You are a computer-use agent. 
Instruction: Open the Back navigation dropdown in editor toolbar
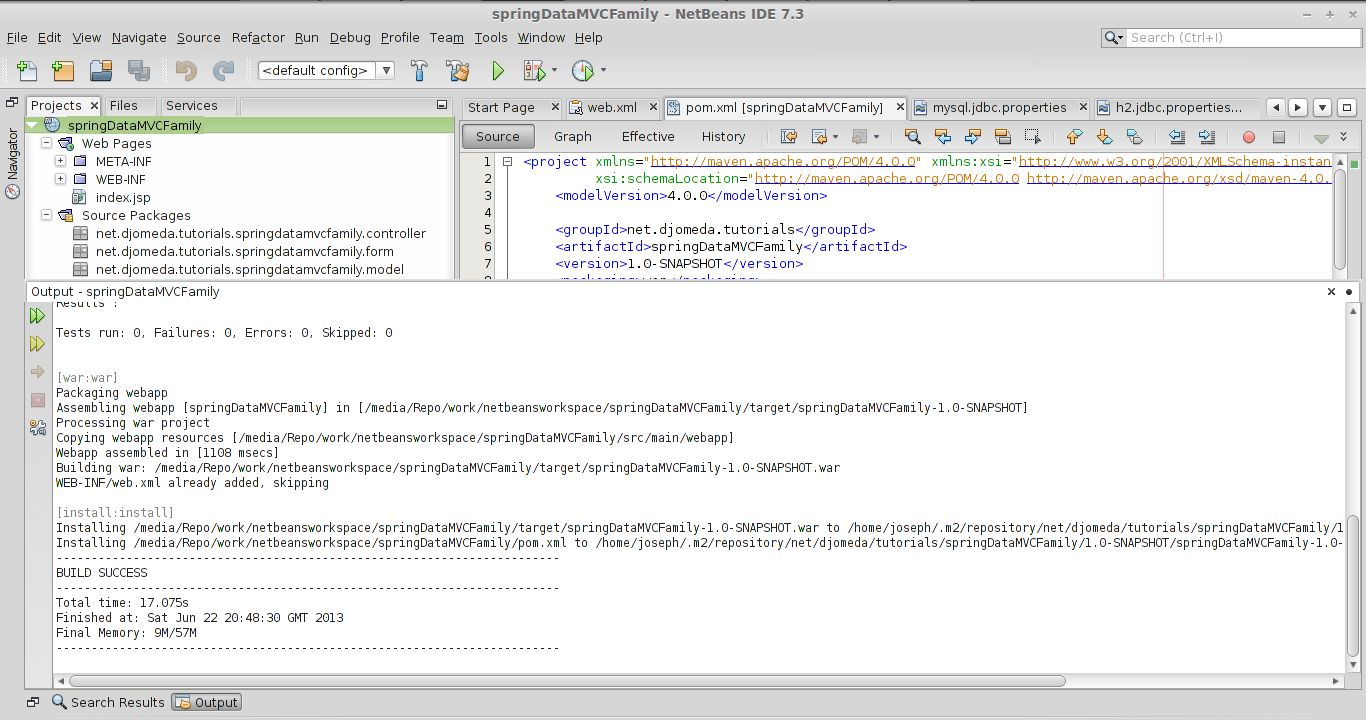pyautogui.click(x=834, y=137)
